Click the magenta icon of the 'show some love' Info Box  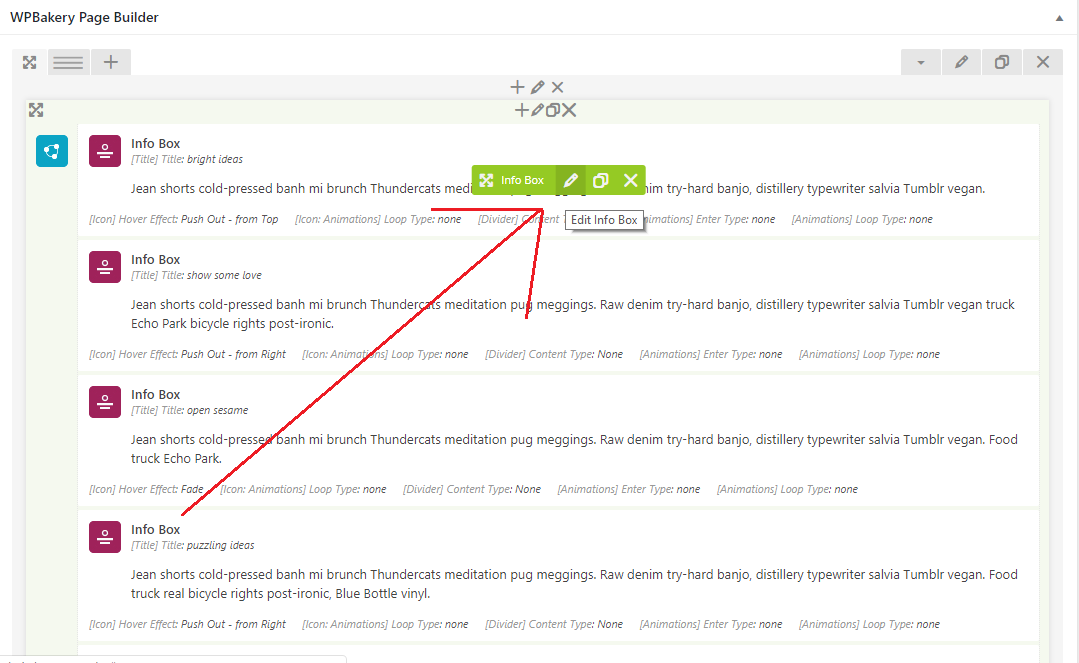pyautogui.click(x=105, y=266)
